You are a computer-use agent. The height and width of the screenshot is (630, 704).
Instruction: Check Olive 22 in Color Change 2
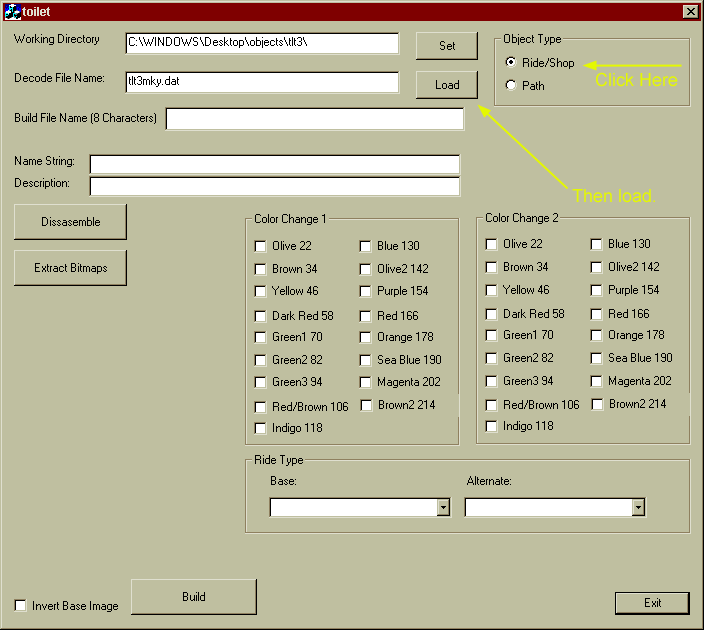[492, 244]
